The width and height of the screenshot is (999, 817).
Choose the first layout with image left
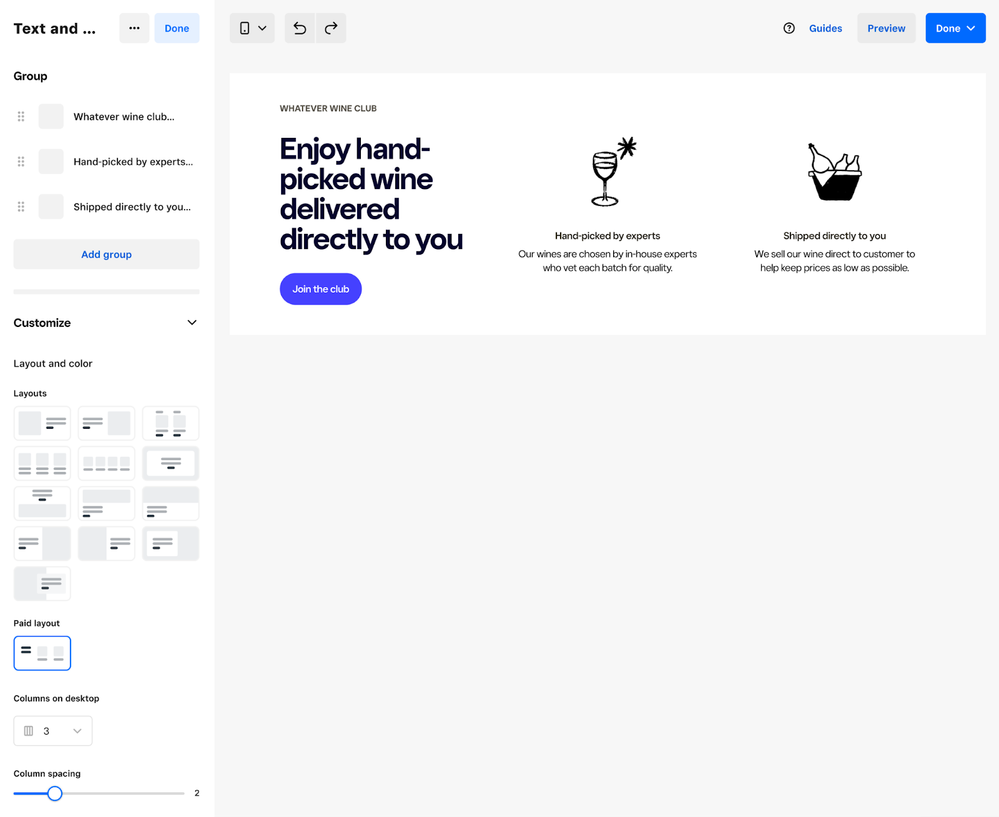(42, 423)
